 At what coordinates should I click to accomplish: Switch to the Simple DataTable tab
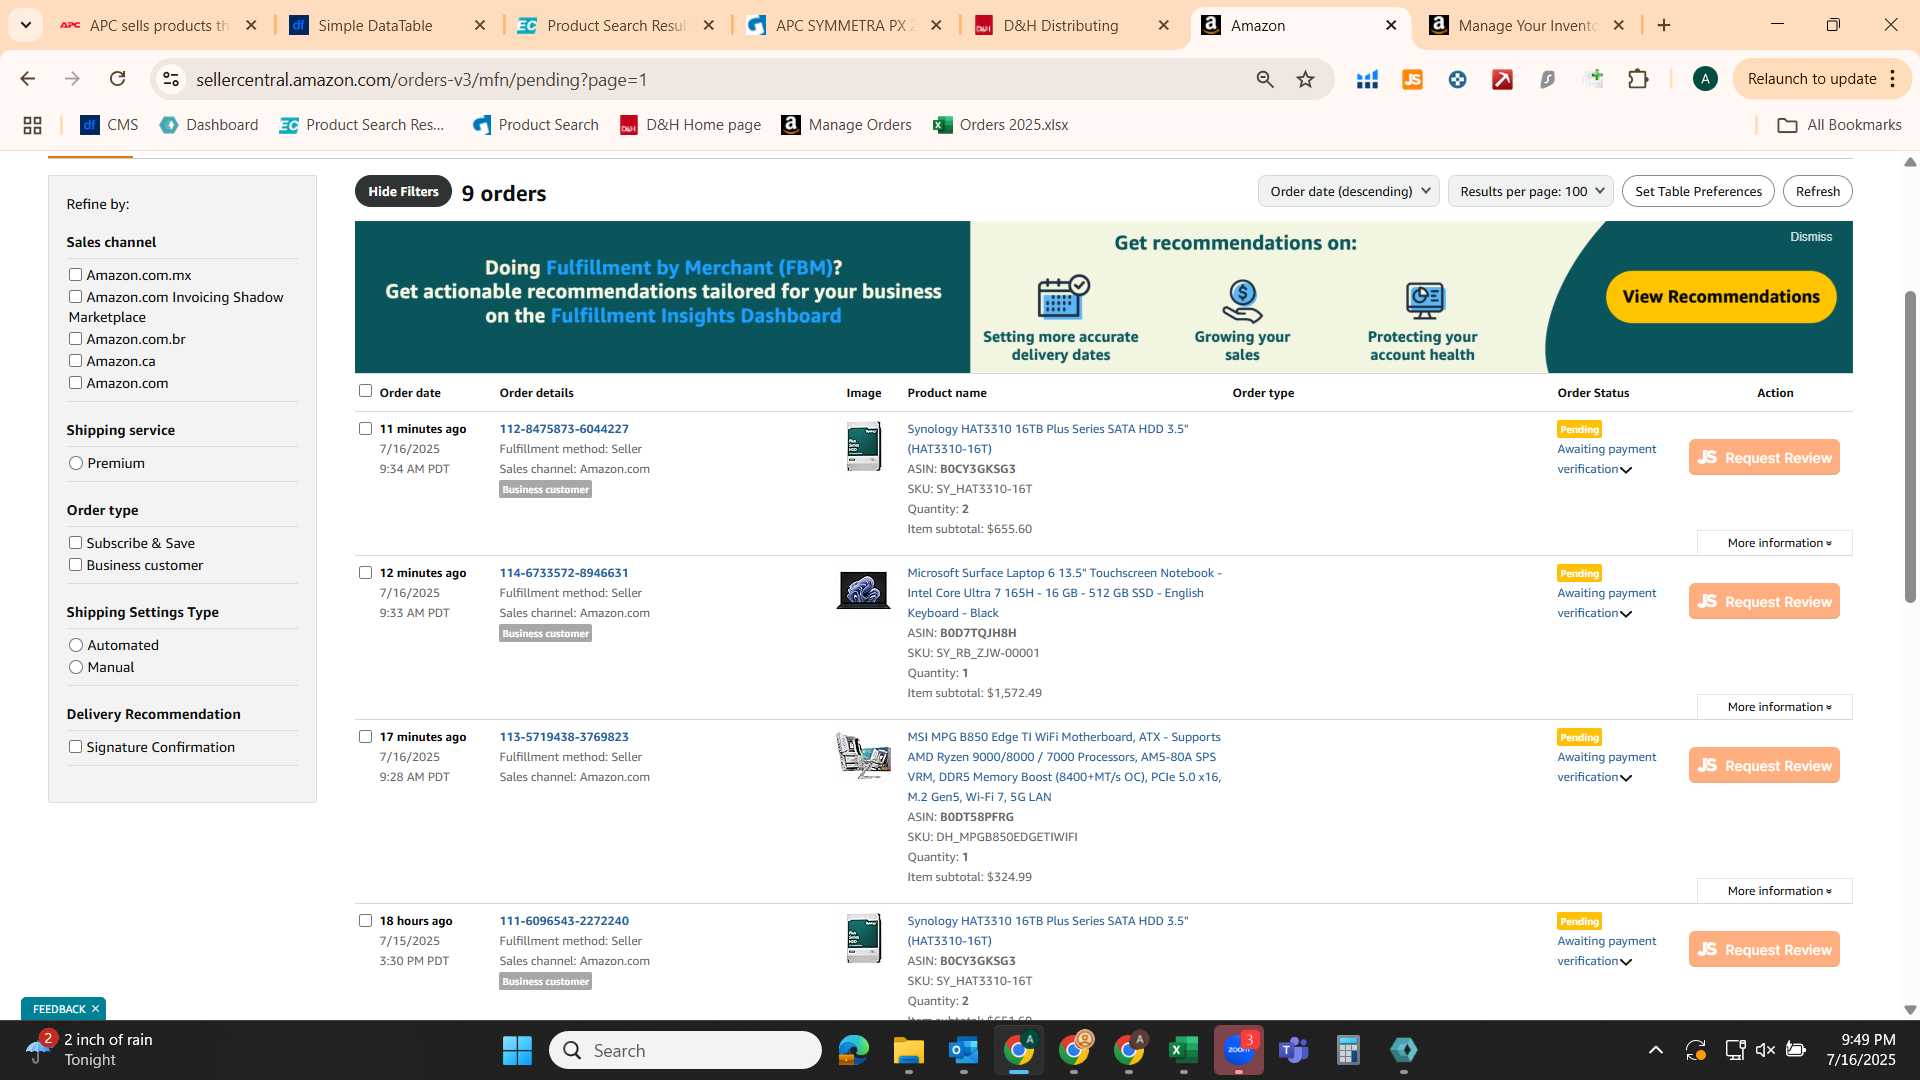coord(375,25)
